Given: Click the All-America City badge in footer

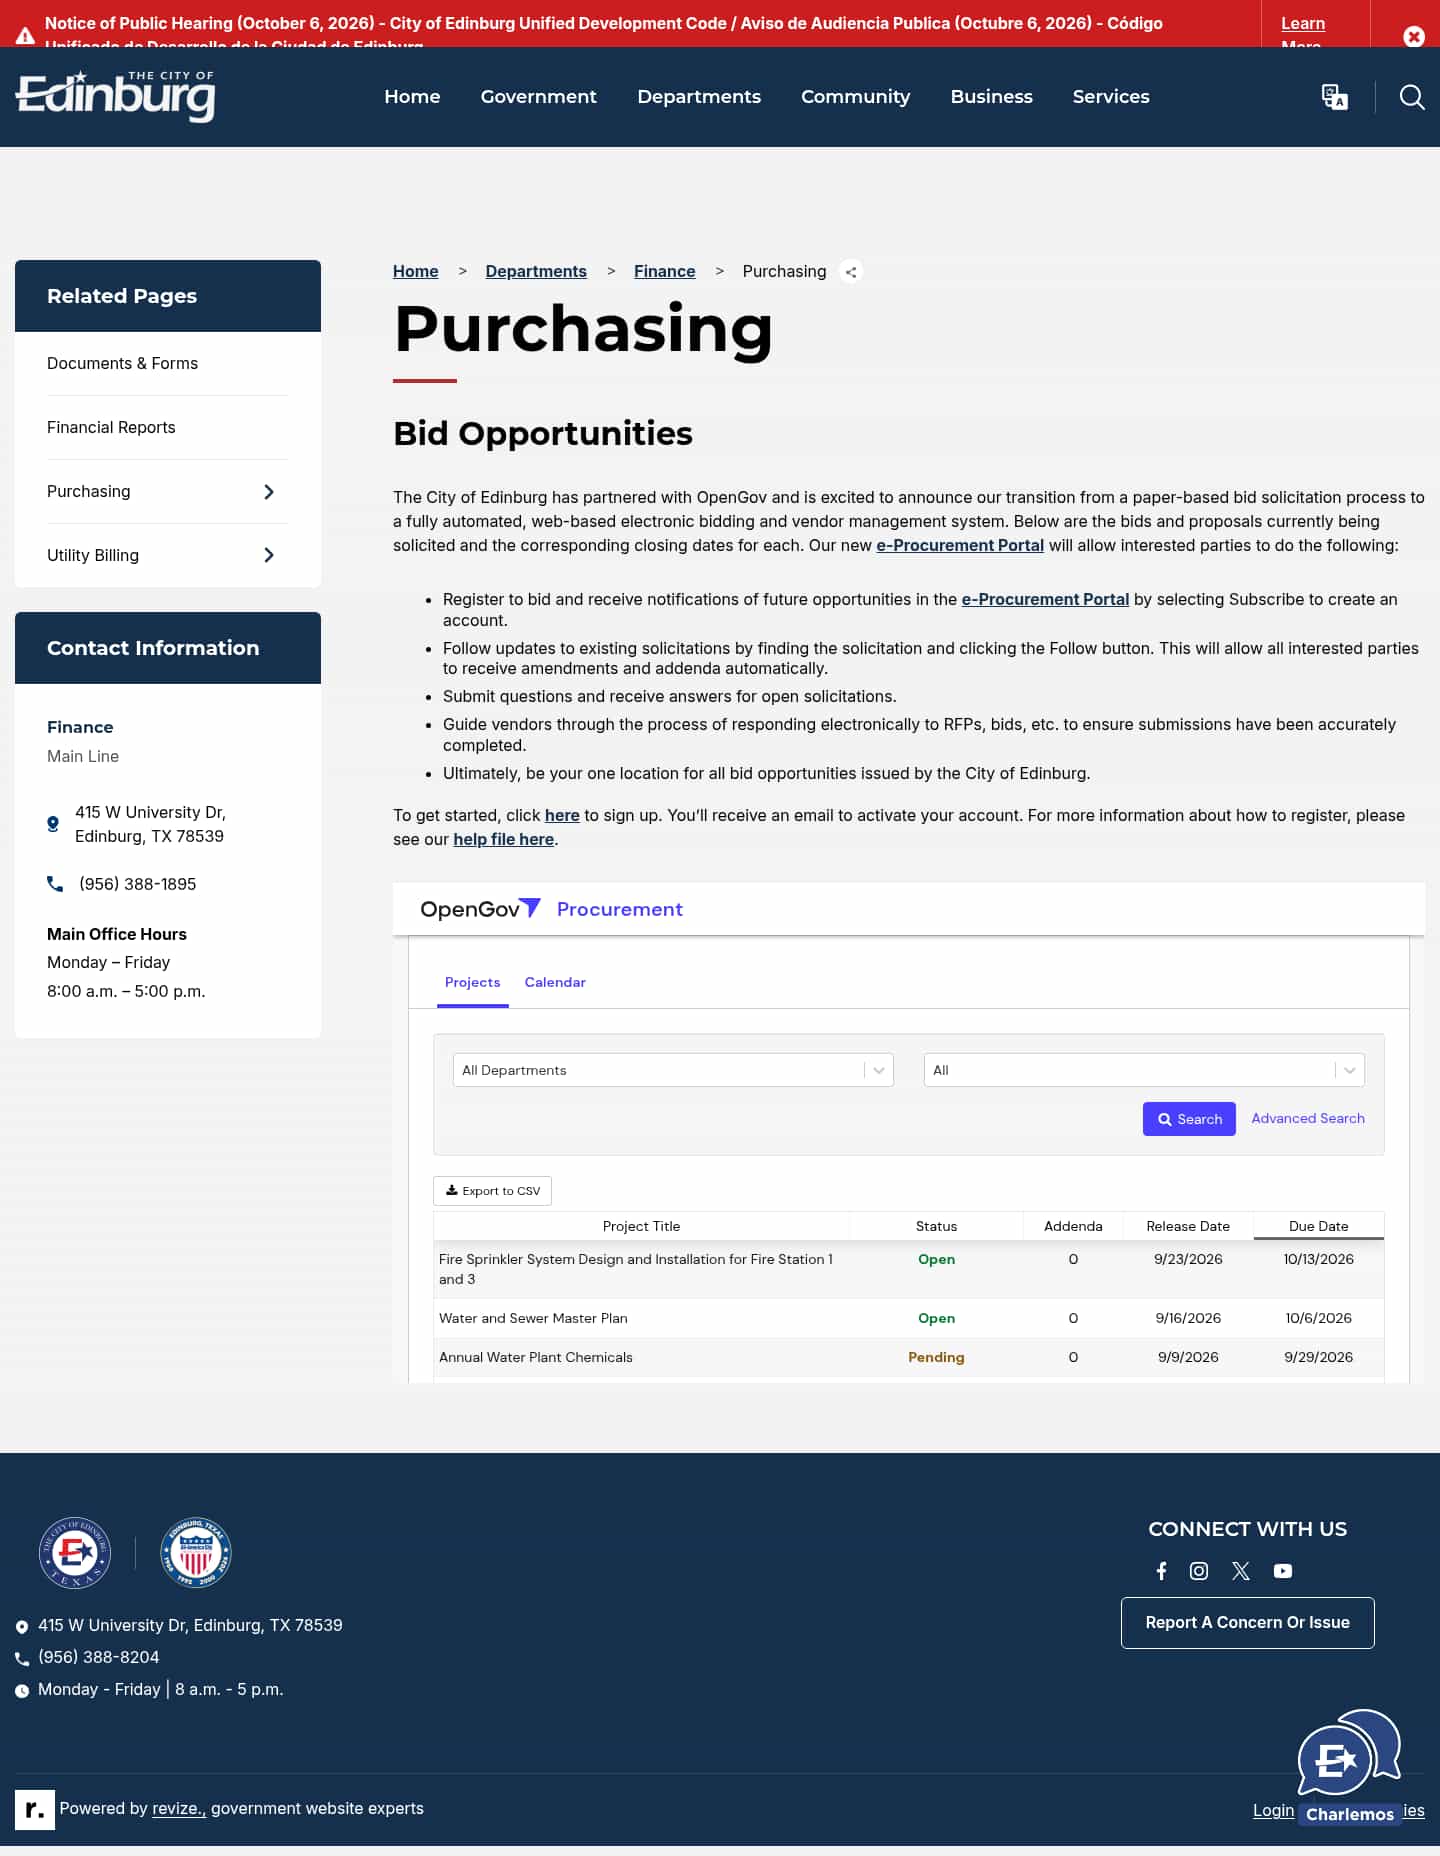Looking at the screenshot, I should 196,1553.
